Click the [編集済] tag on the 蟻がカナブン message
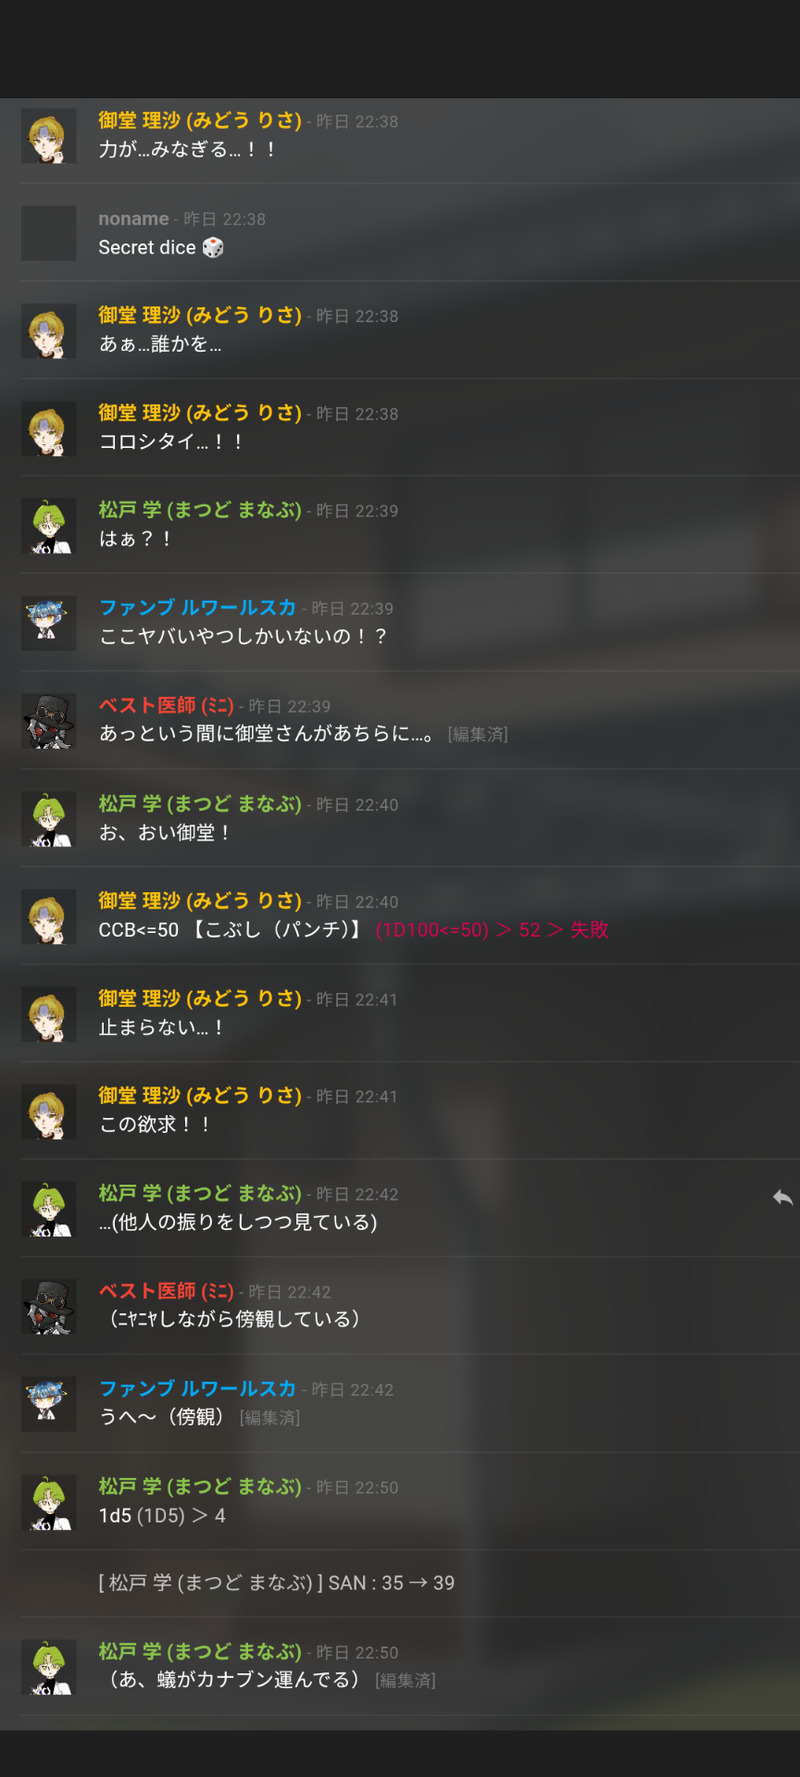The height and width of the screenshot is (1777, 800). 405,1680
